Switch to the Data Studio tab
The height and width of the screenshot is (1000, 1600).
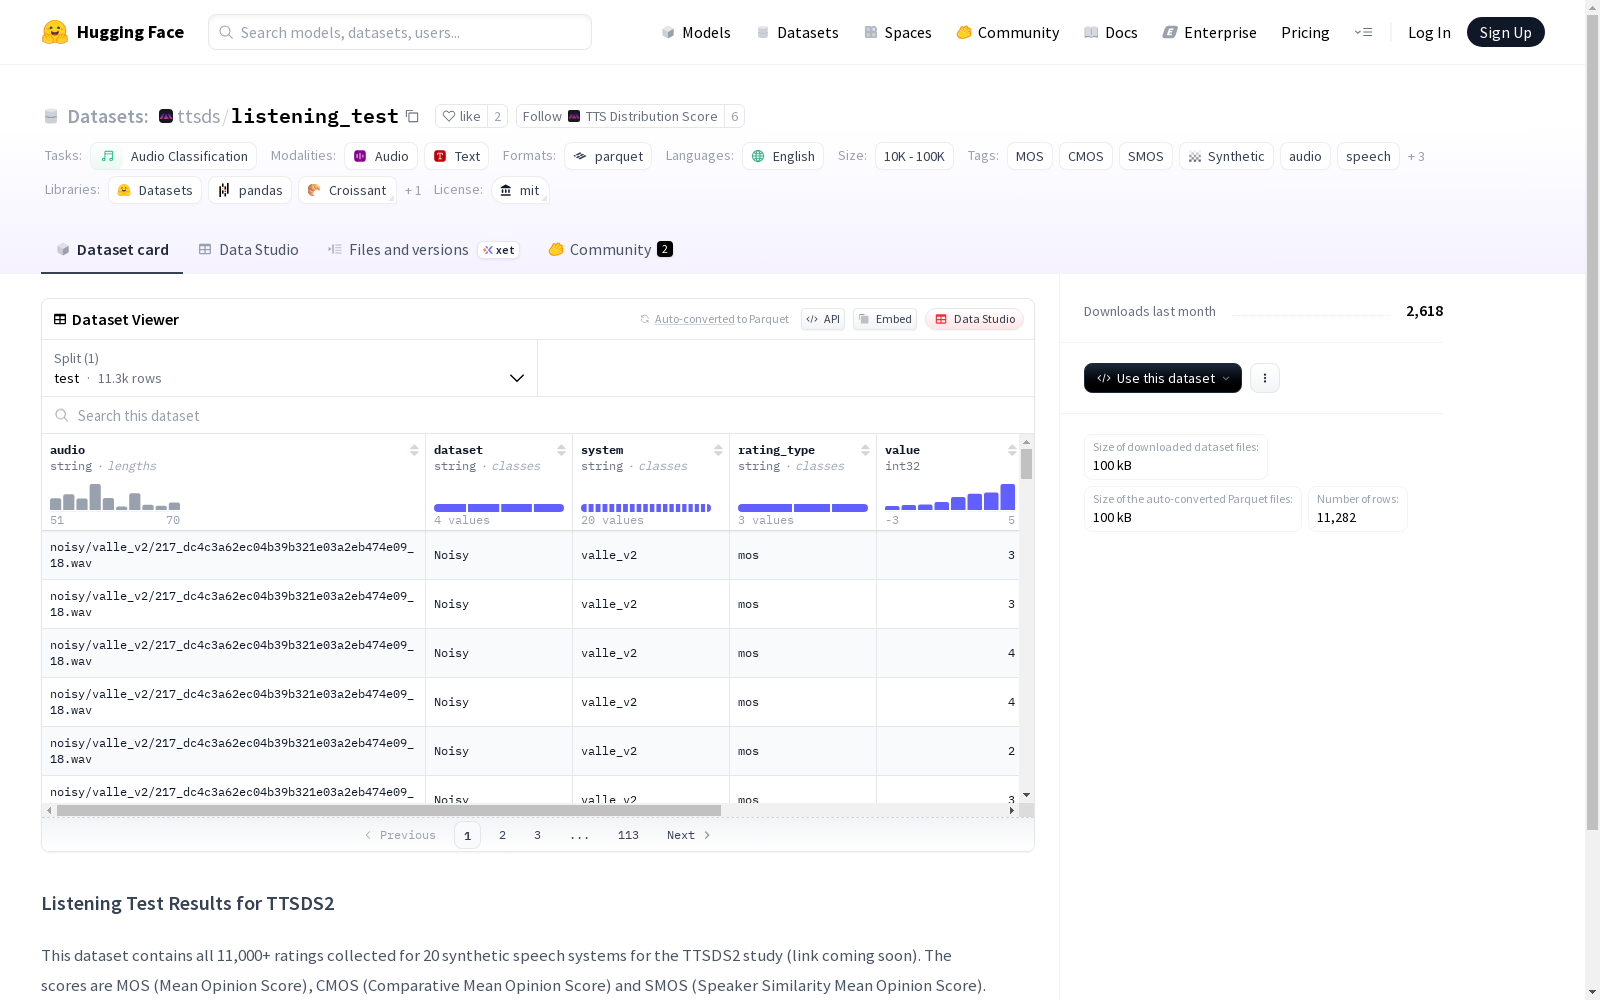point(249,250)
